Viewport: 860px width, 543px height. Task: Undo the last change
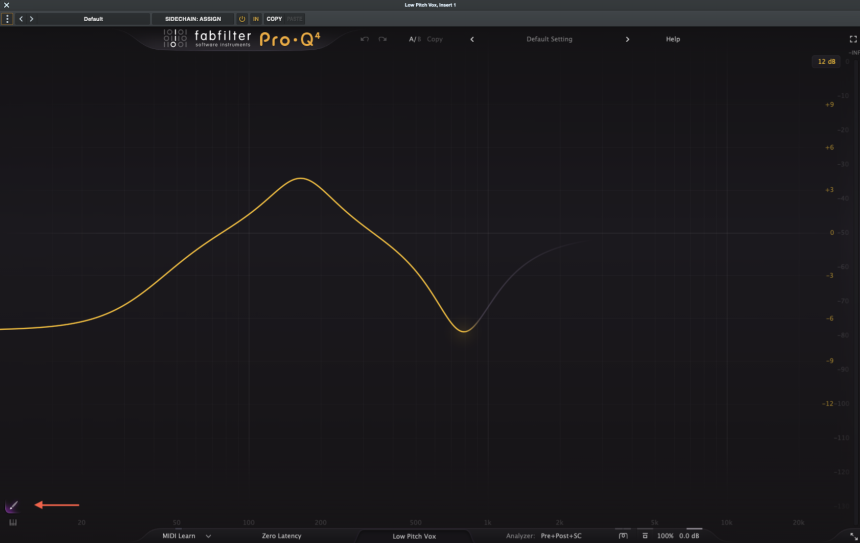click(365, 39)
